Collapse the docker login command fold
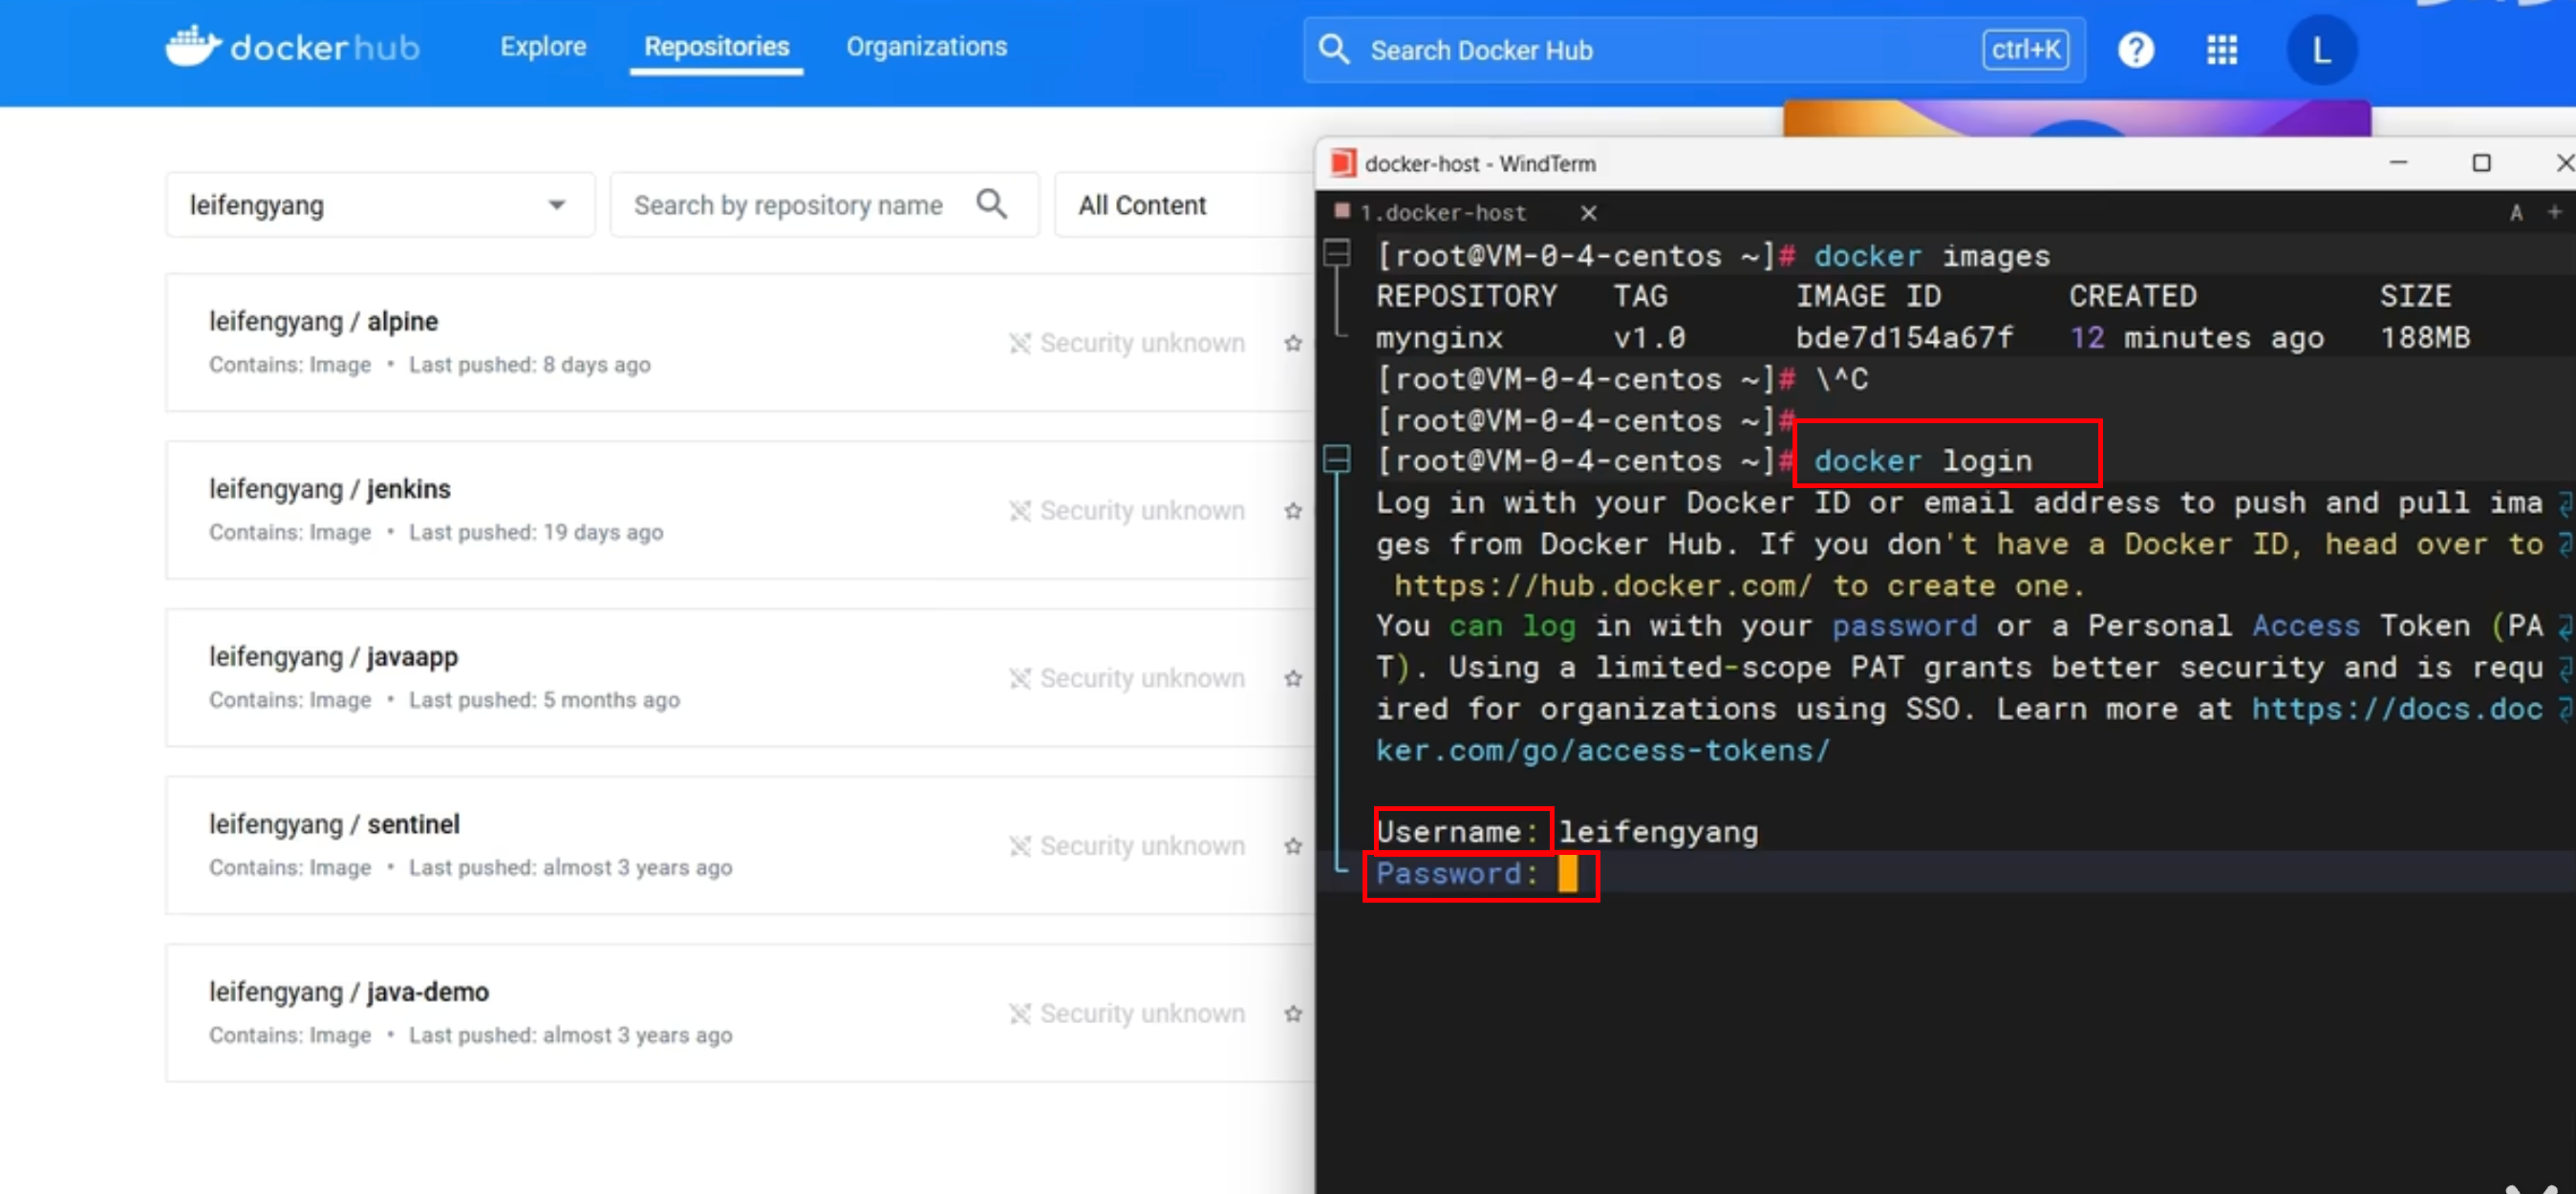Screen dimensions: 2576x1194 pyautogui.click(x=1337, y=459)
